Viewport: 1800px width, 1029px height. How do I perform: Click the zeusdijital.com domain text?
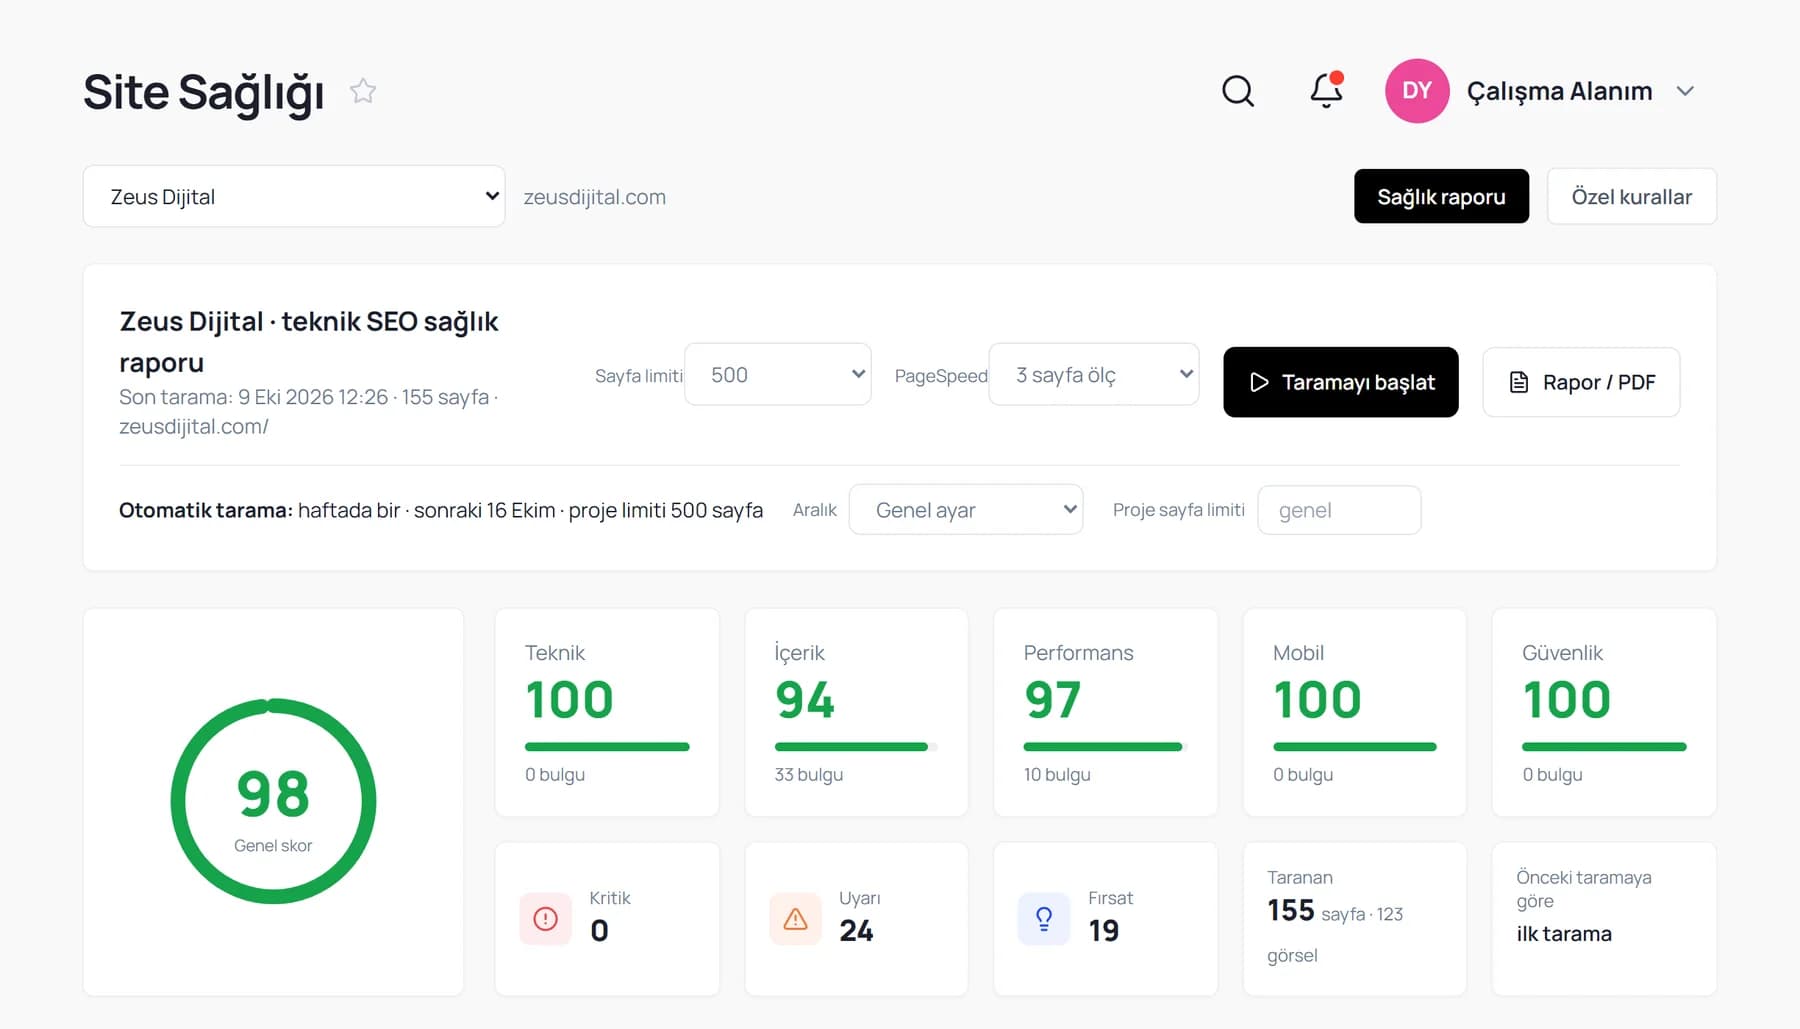pos(595,197)
